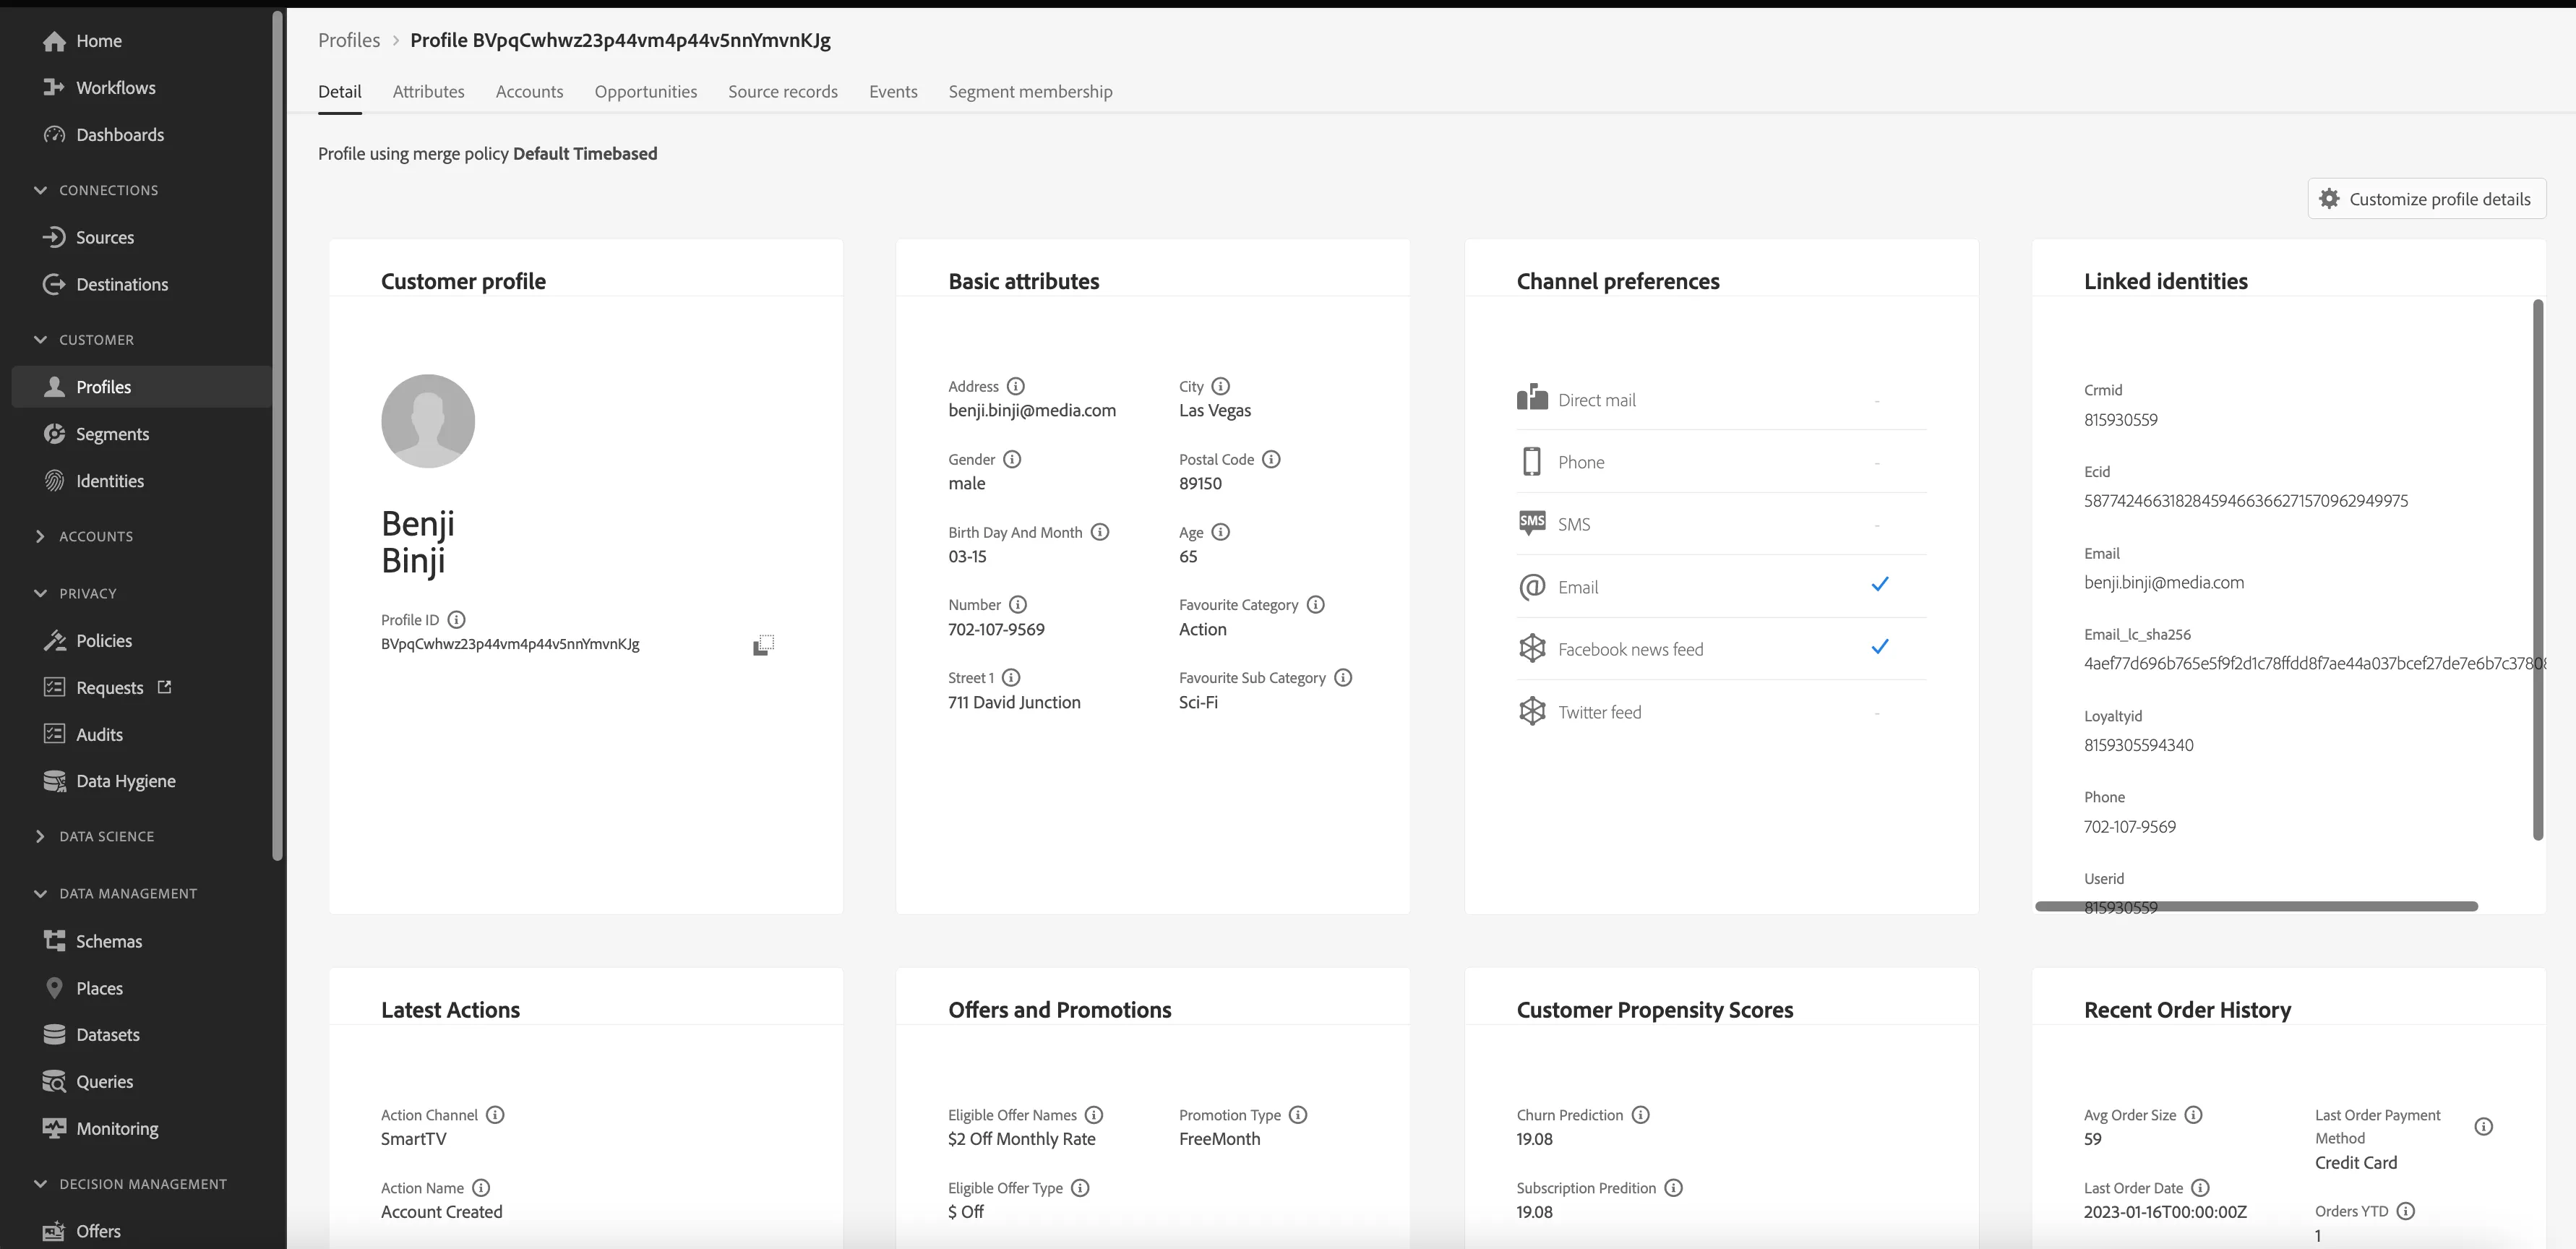This screenshot has width=2576, height=1249.
Task: Collapse the DATA MANAGEMENT section
Action: 40,893
